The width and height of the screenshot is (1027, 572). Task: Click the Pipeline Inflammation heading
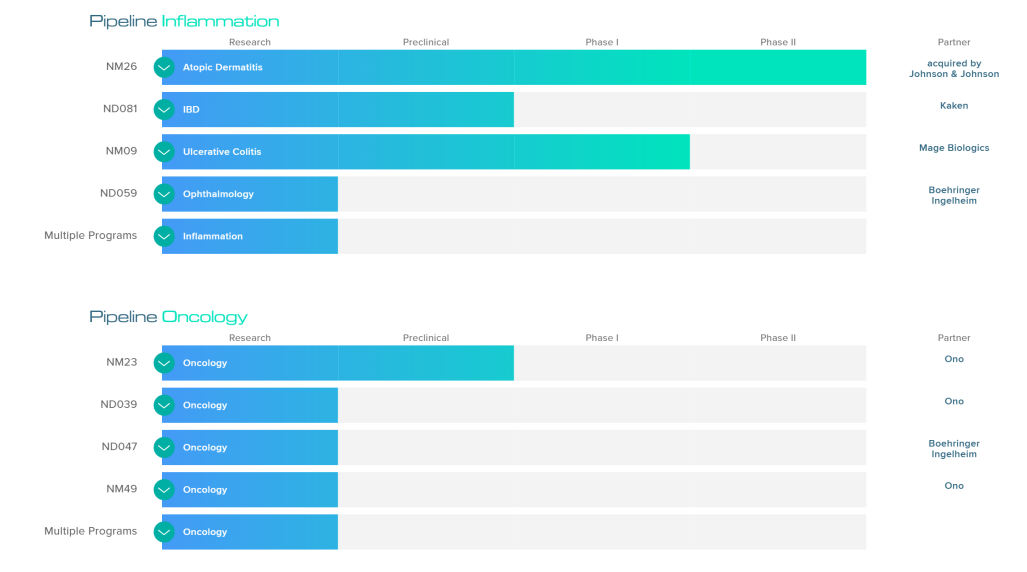point(184,21)
